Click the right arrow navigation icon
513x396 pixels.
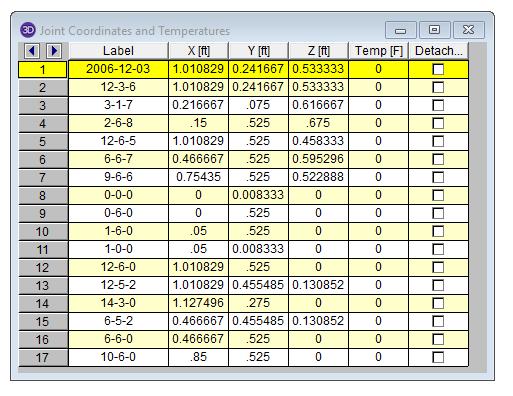[x=54, y=51]
